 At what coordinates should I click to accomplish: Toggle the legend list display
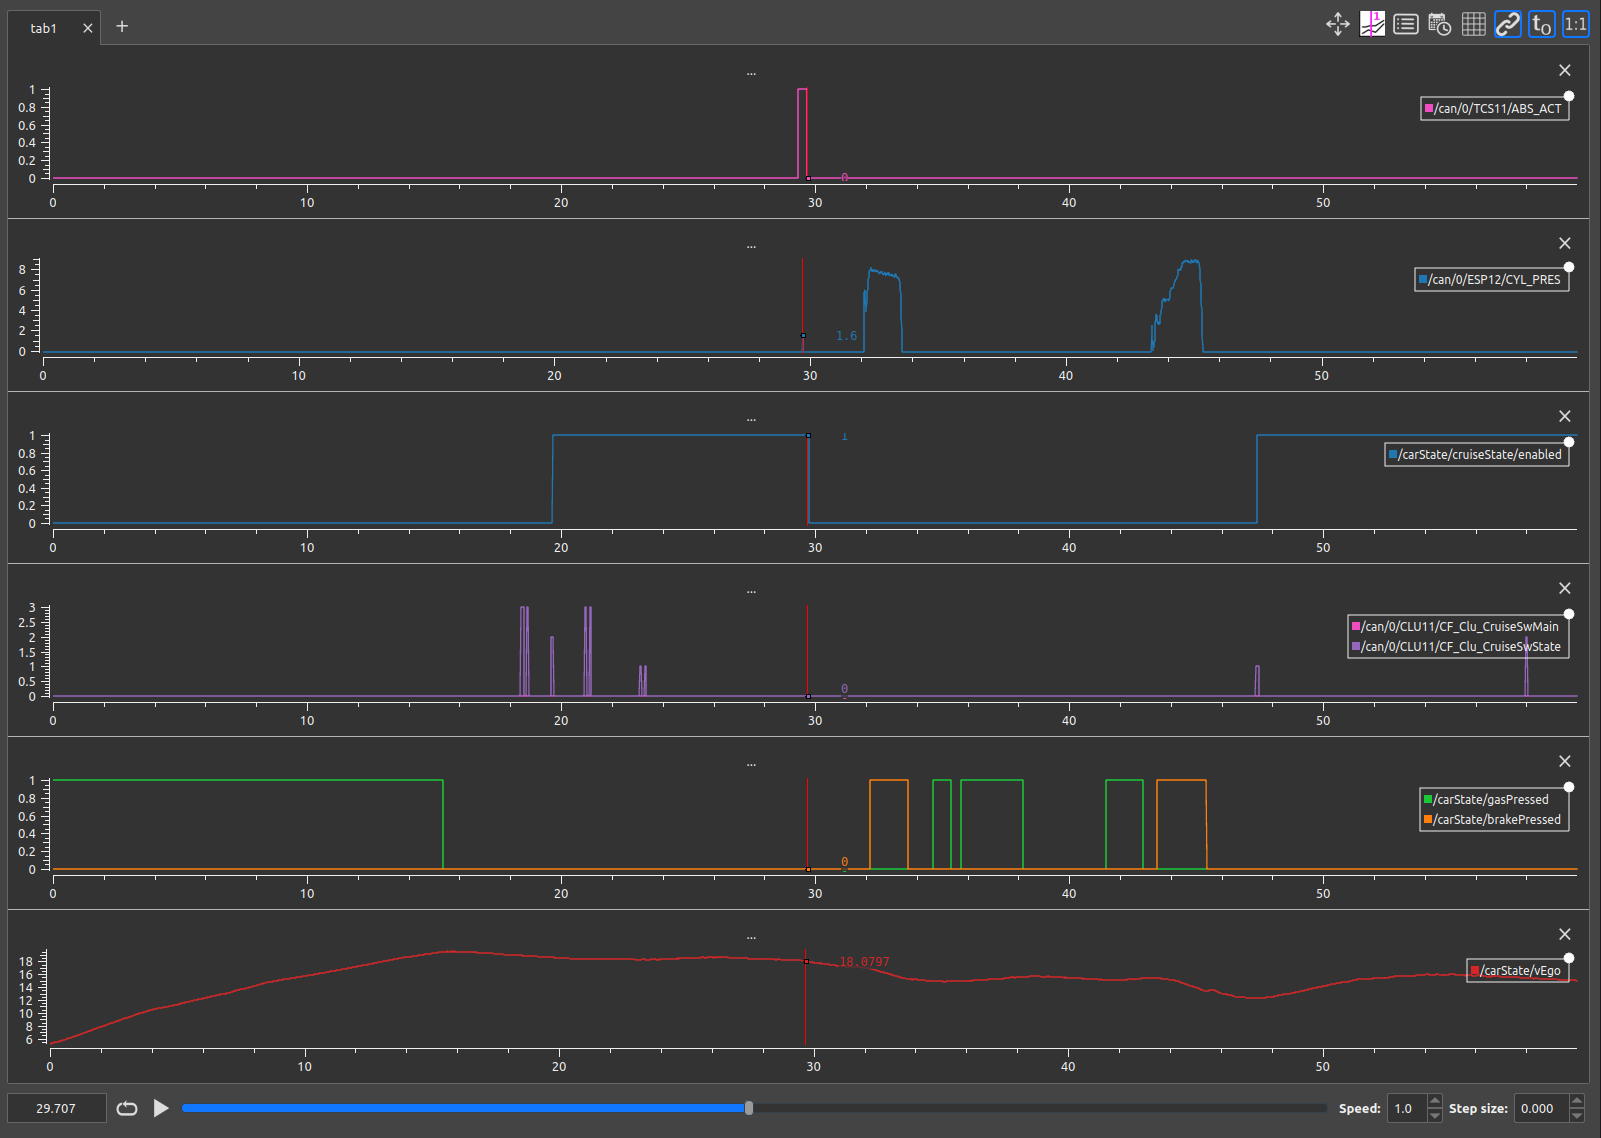pos(1405,24)
